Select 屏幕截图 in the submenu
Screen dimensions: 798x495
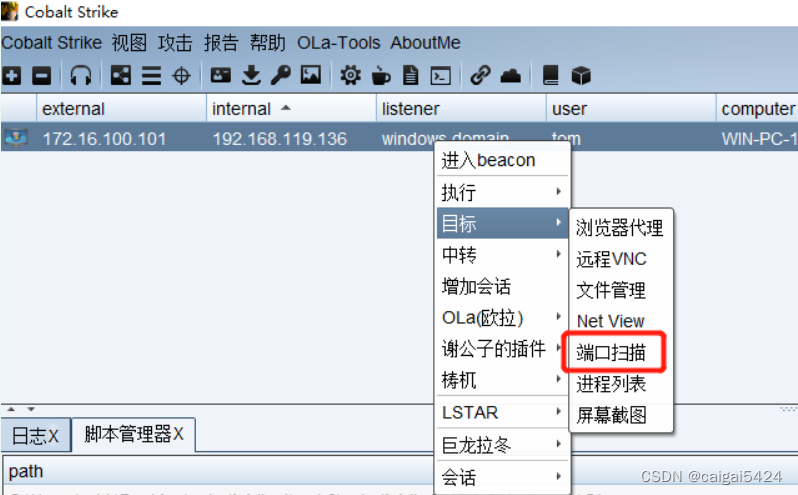[x=621, y=415]
